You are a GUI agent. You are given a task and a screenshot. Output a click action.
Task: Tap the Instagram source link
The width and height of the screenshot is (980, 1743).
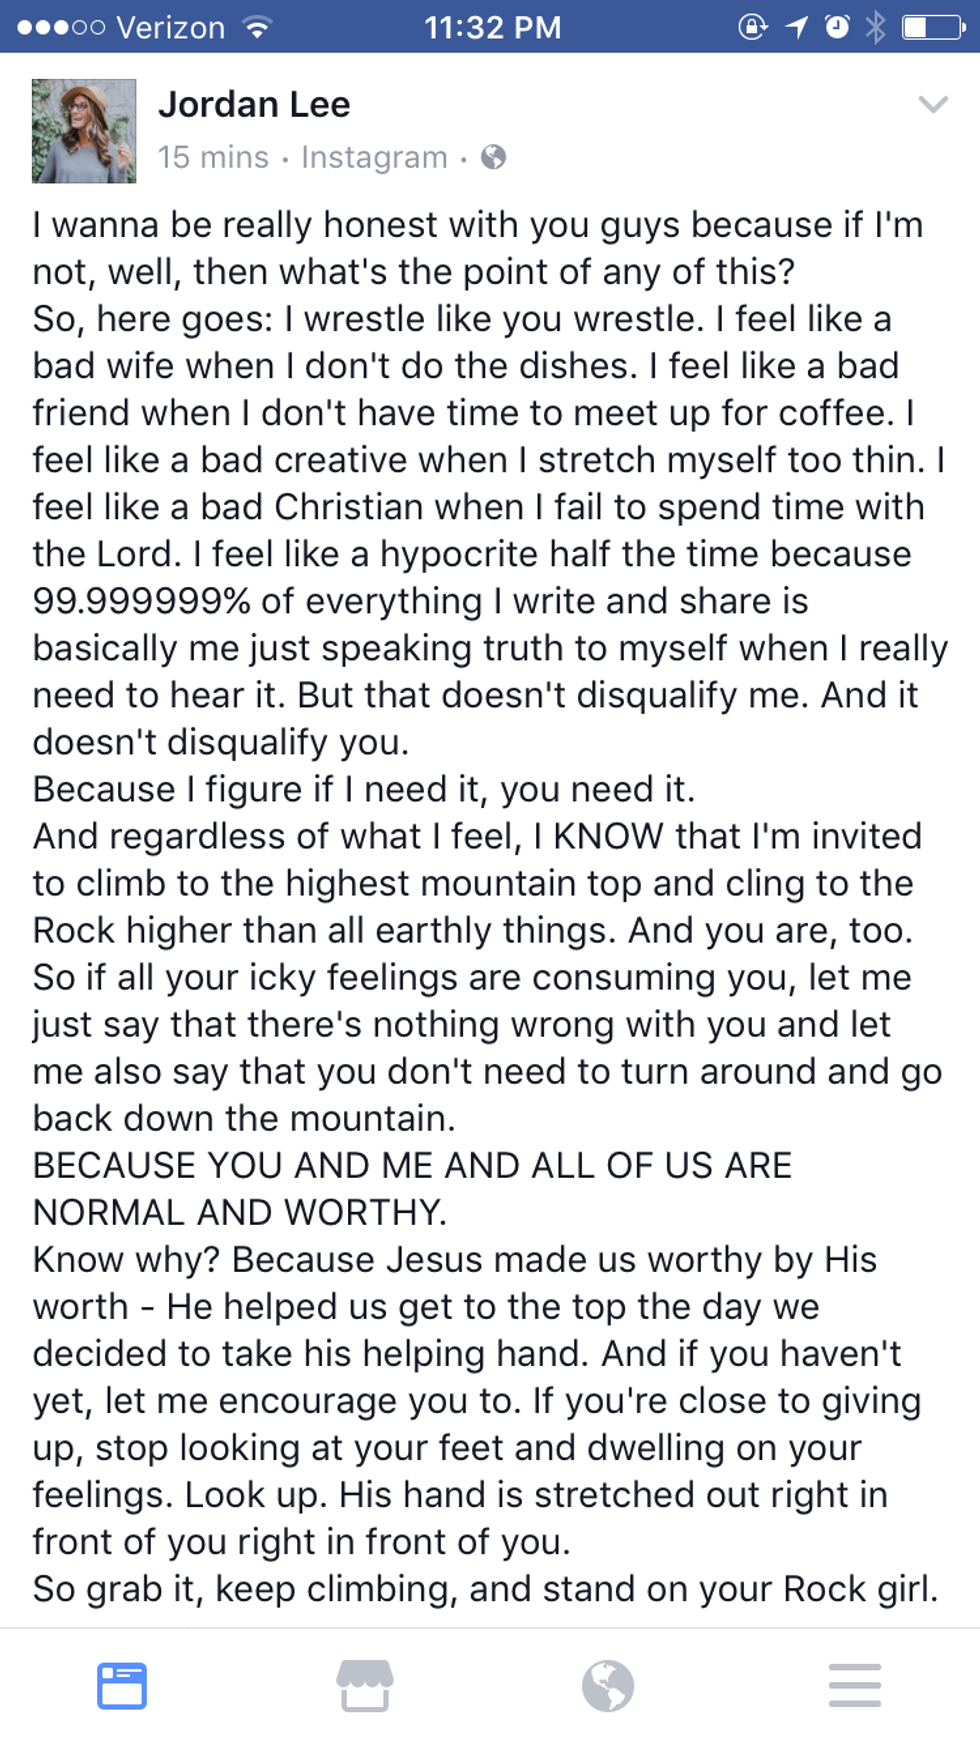coord(374,157)
